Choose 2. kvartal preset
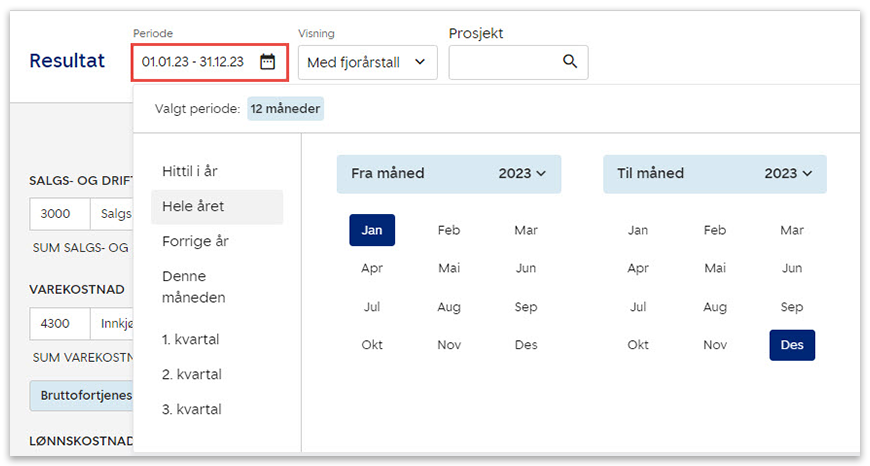Image resolution: width=870 pixels, height=466 pixels. click(191, 374)
